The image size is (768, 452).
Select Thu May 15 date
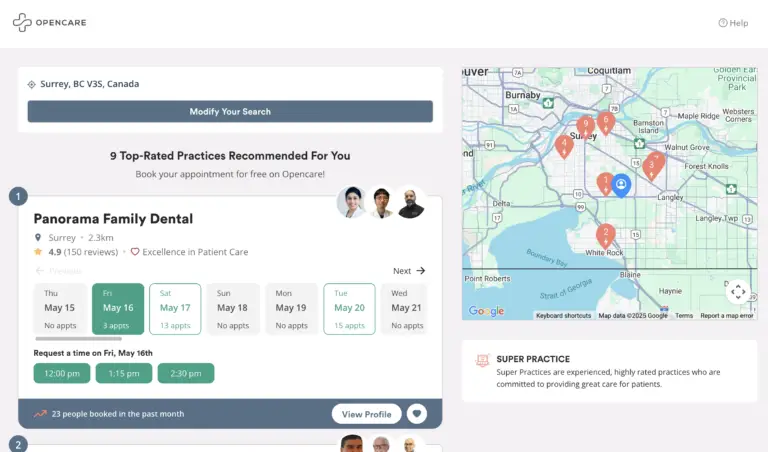coord(60,309)
